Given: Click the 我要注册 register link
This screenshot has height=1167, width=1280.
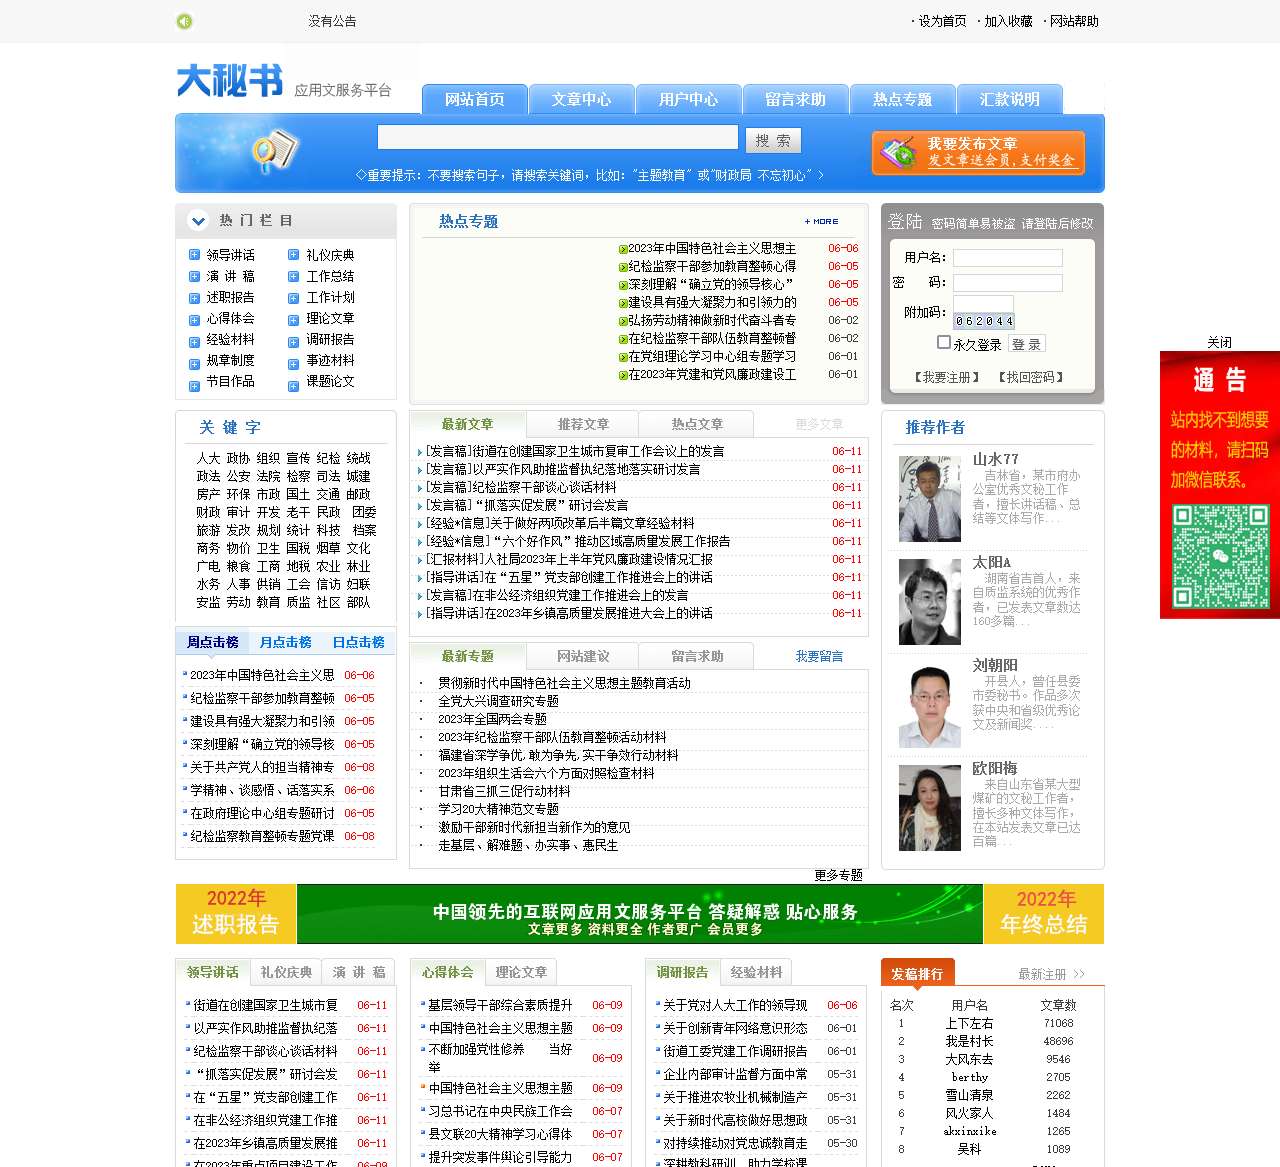Looking at the screenshot, I should click(x=945, y=377).
